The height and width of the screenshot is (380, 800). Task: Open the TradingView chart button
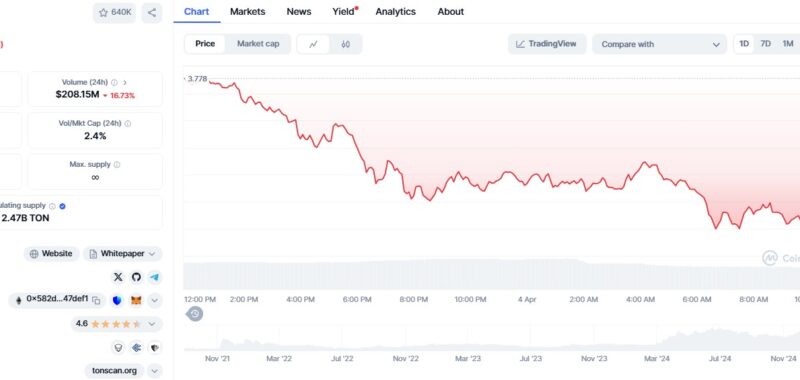[x=547, y=44]
